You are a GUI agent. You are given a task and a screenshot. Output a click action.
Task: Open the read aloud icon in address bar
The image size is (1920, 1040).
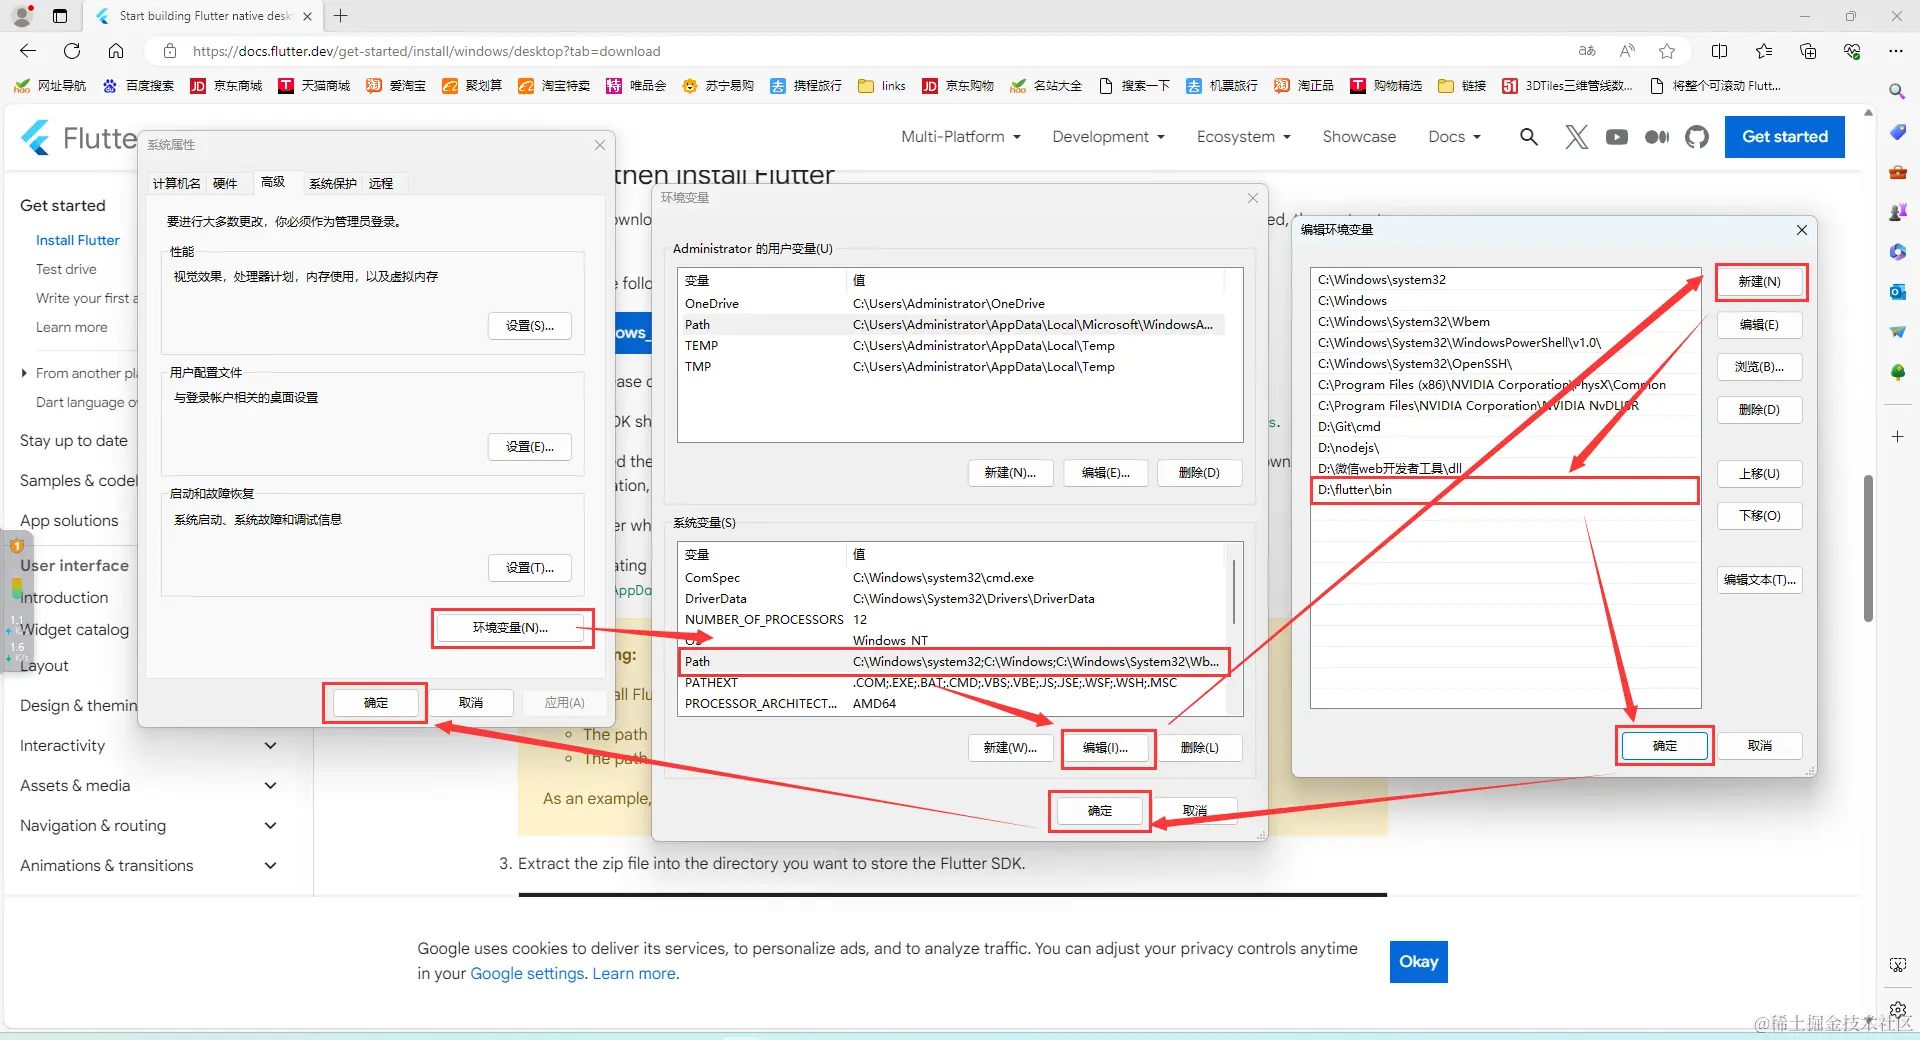coord(1628,51)
